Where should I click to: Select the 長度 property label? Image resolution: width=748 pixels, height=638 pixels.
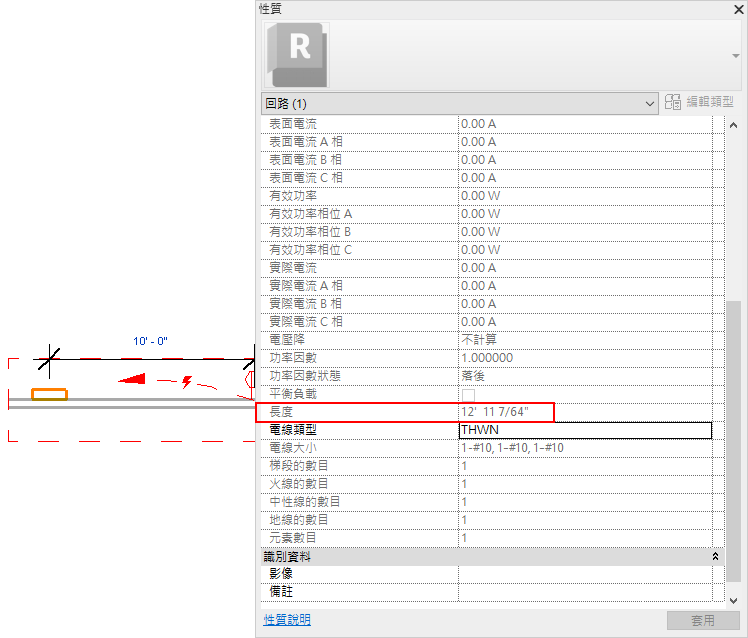click(281, 412)
